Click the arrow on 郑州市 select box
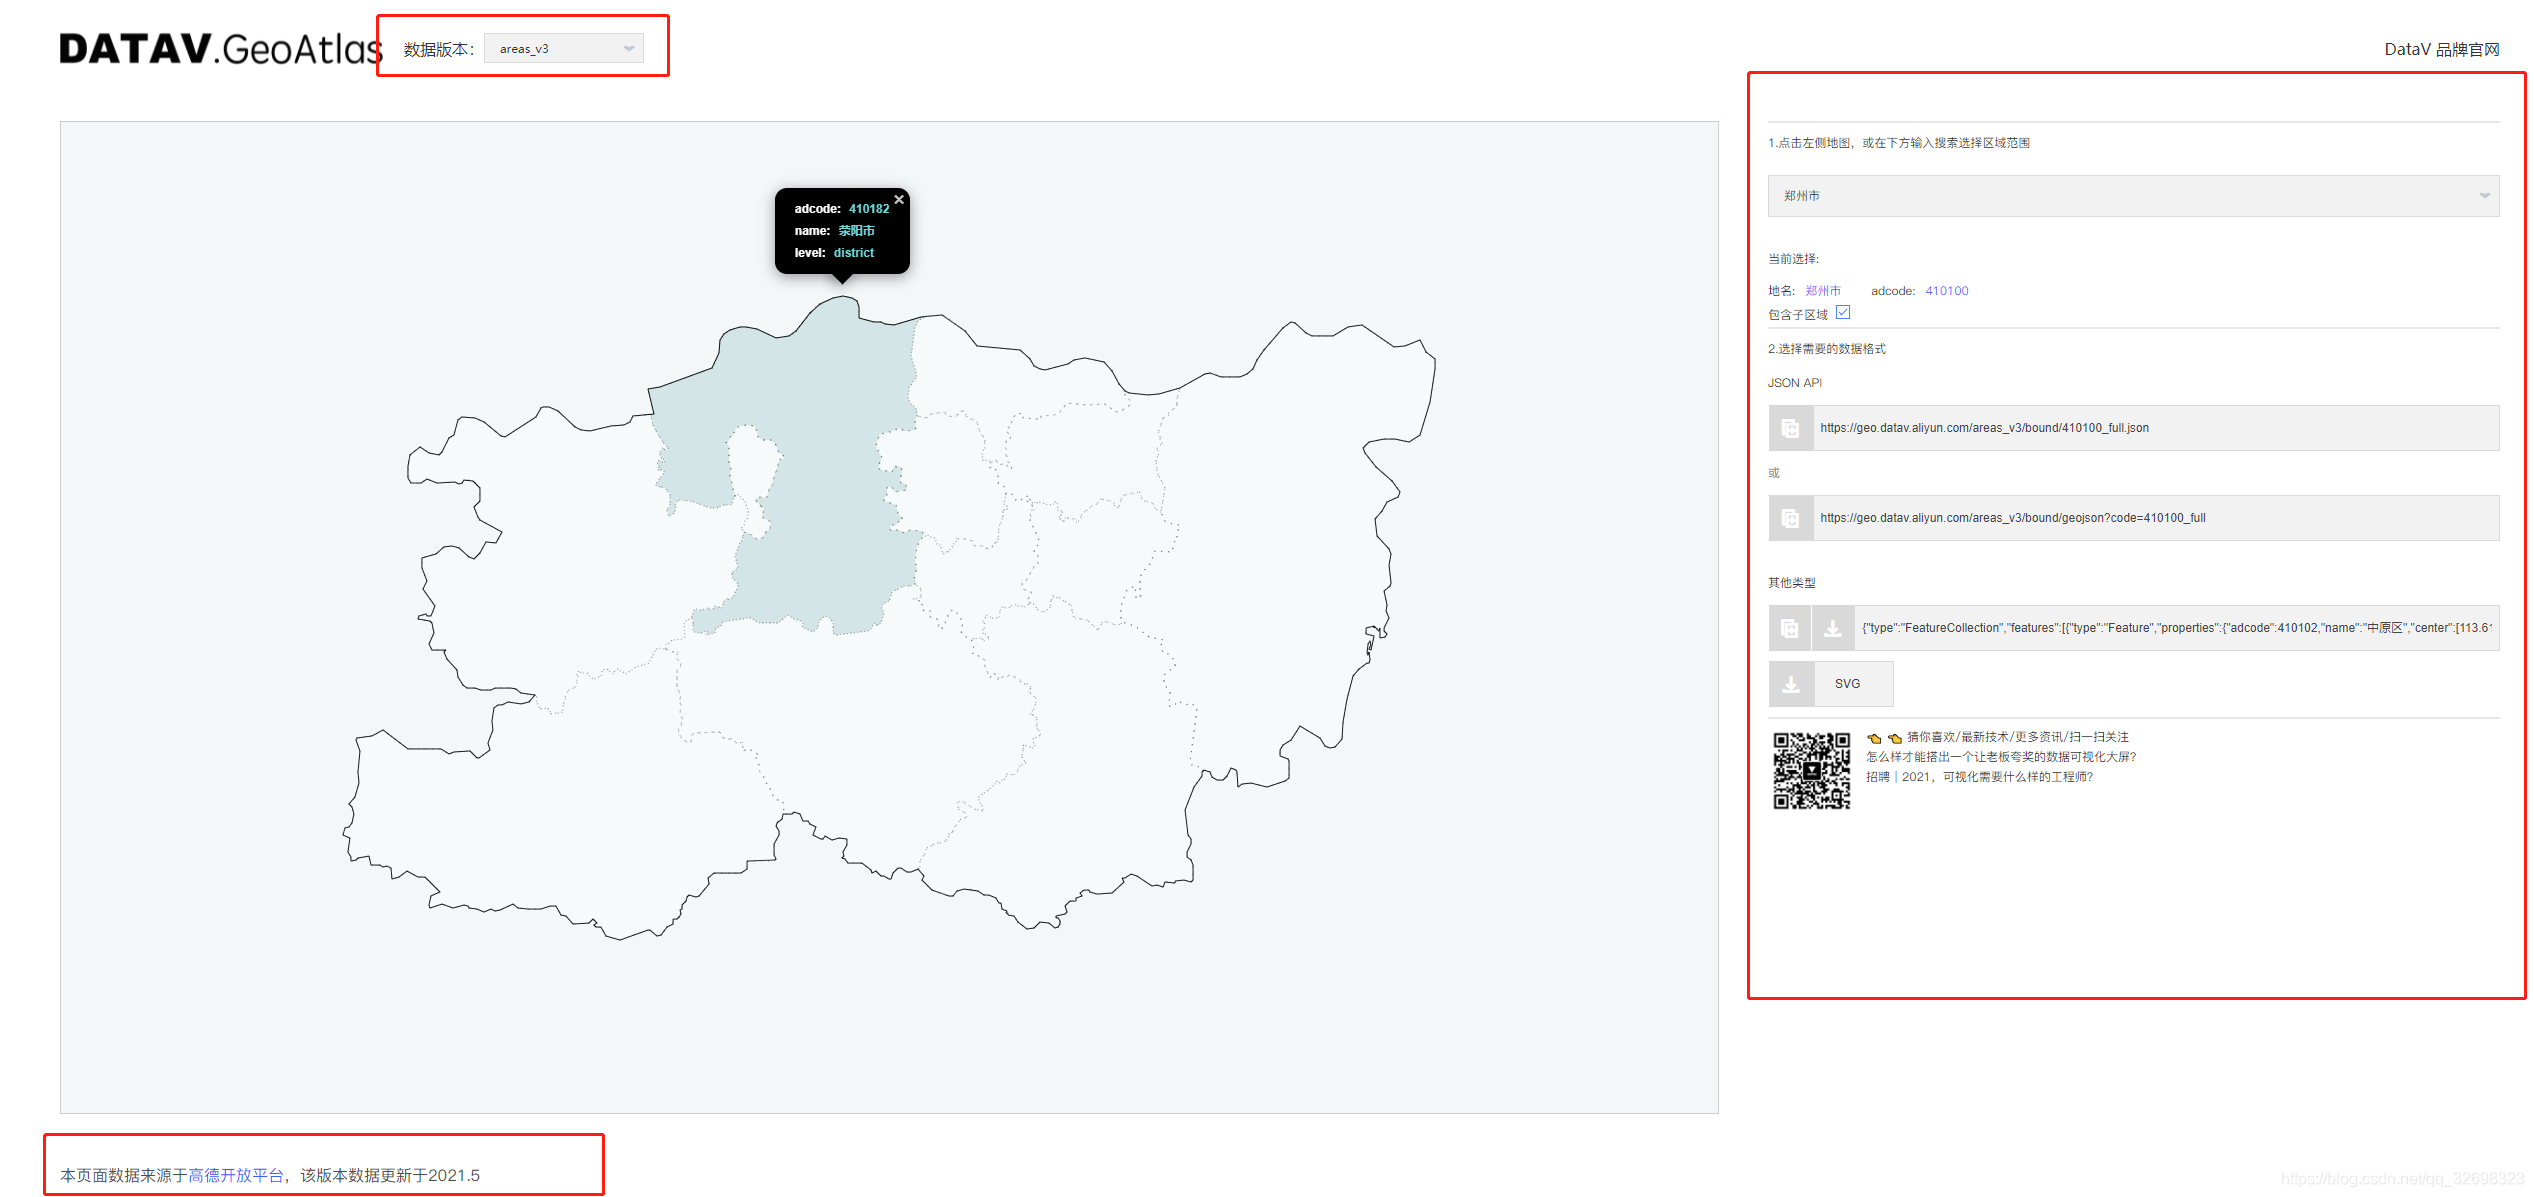This screenshot has width=2534, height=1197. [x=2484, y=196]
